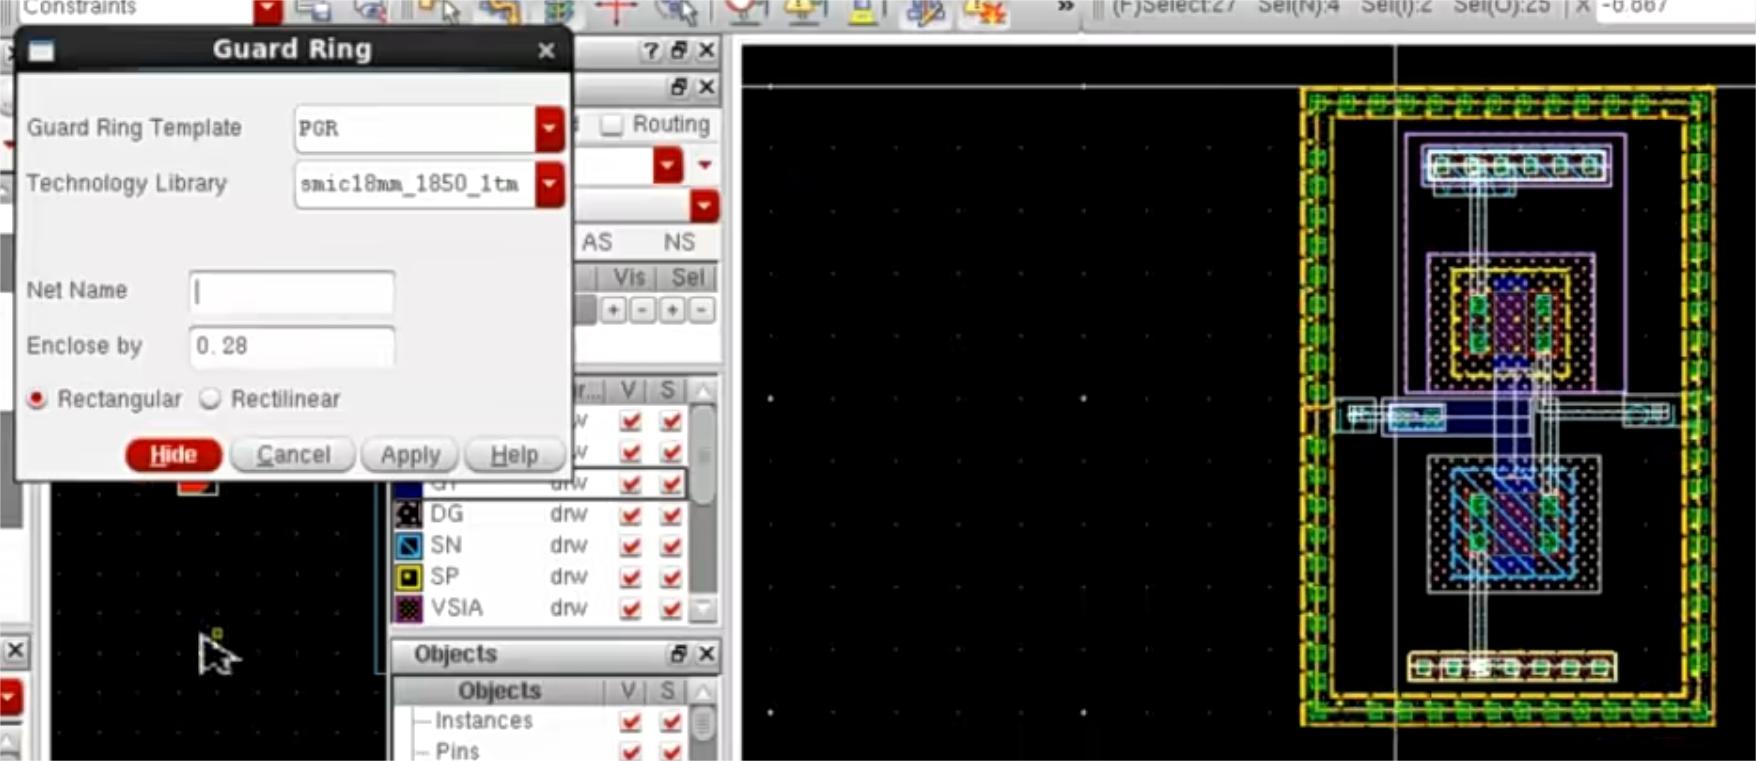Click the blue pencil edit toolbar icon
Image resolution: width=1756 pixels, height=761 pixels.
click(925, 11)
